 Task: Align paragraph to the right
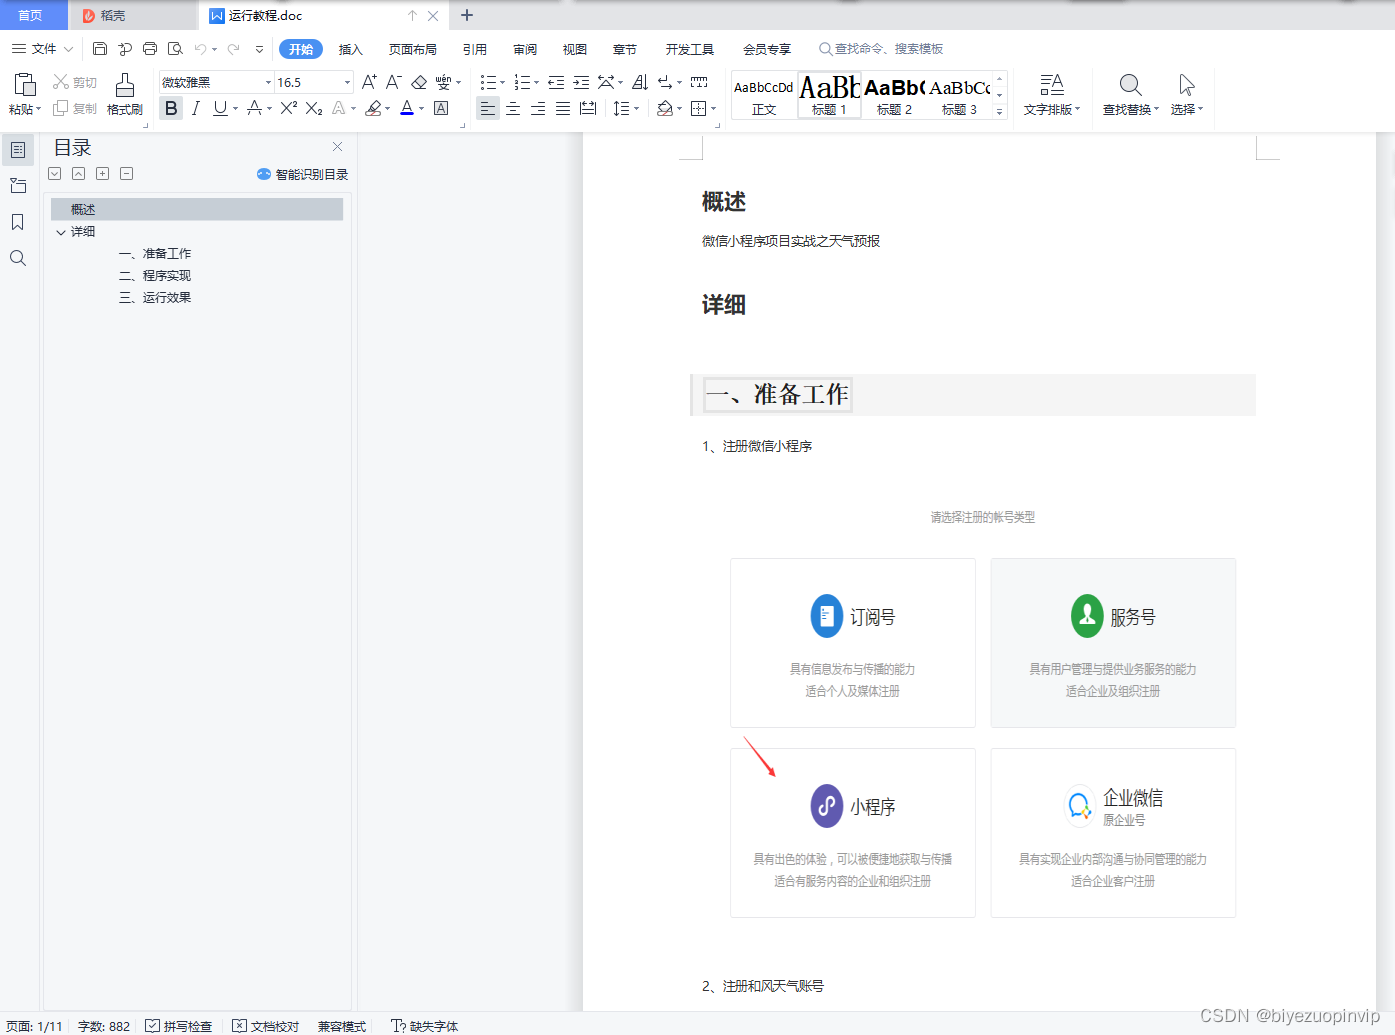pyautogui.click(x=538, y=108)
